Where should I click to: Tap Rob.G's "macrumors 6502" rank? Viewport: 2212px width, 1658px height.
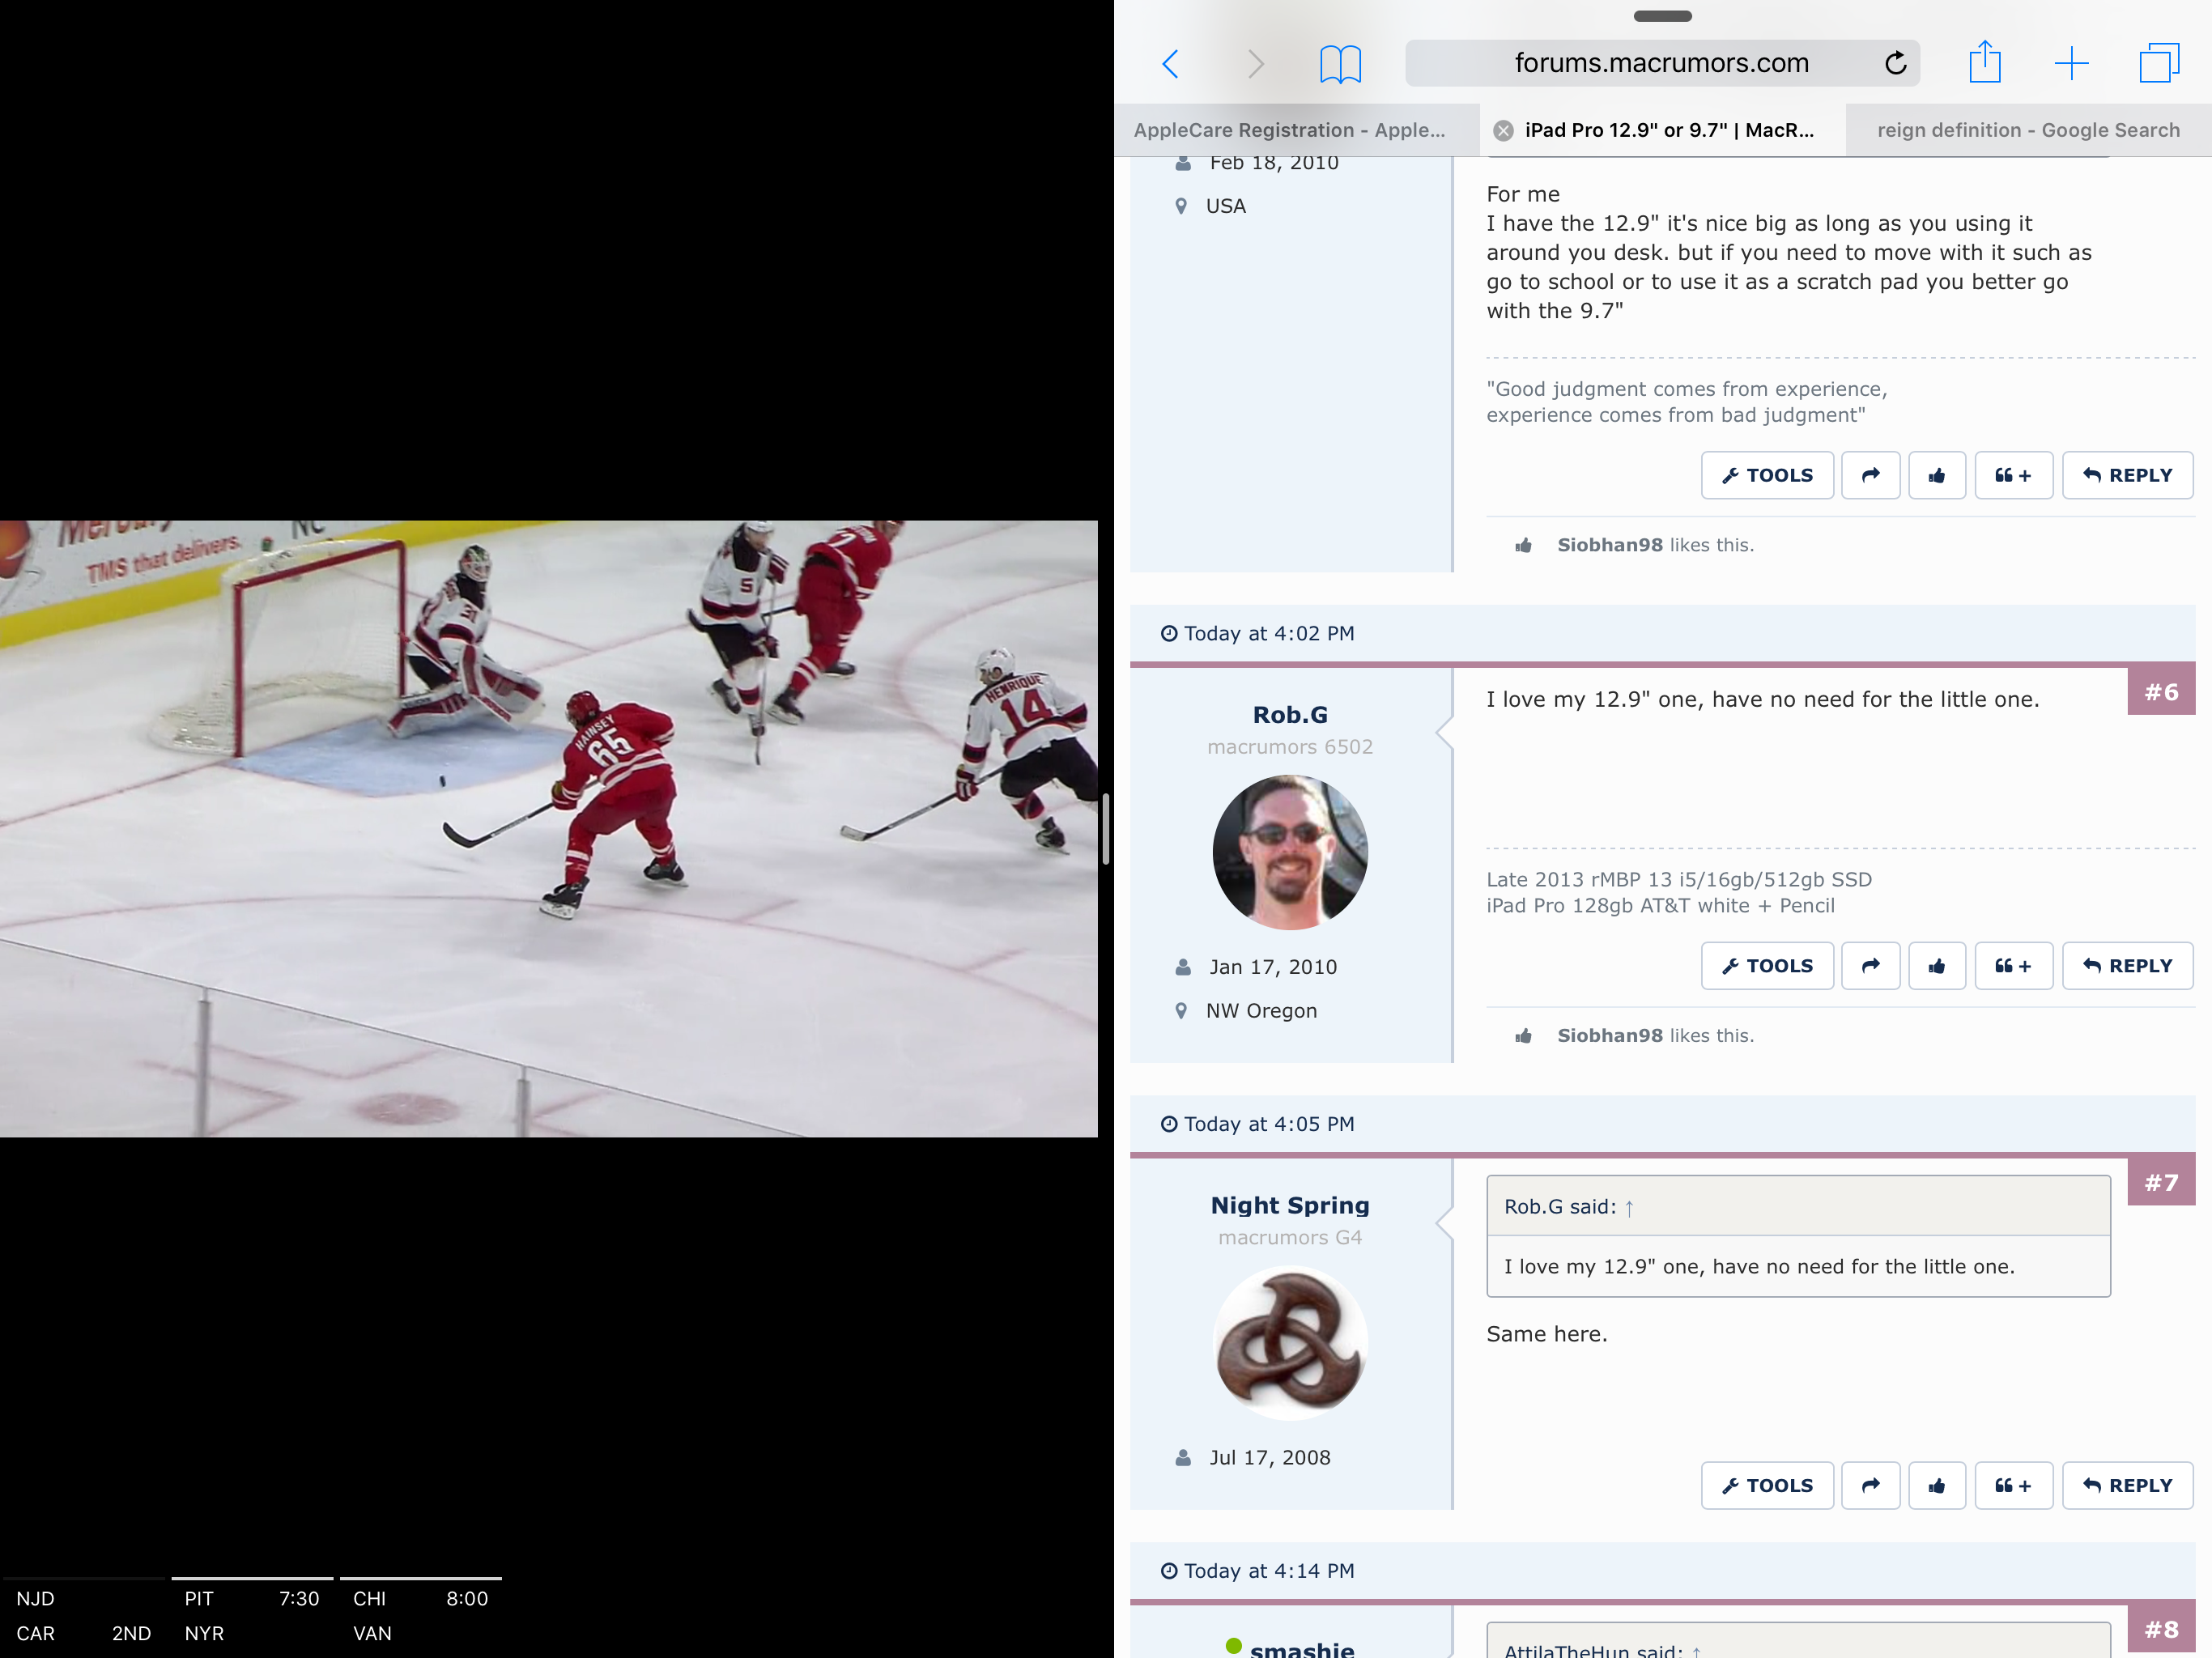pyautogui.click(x=1290, y=747)
